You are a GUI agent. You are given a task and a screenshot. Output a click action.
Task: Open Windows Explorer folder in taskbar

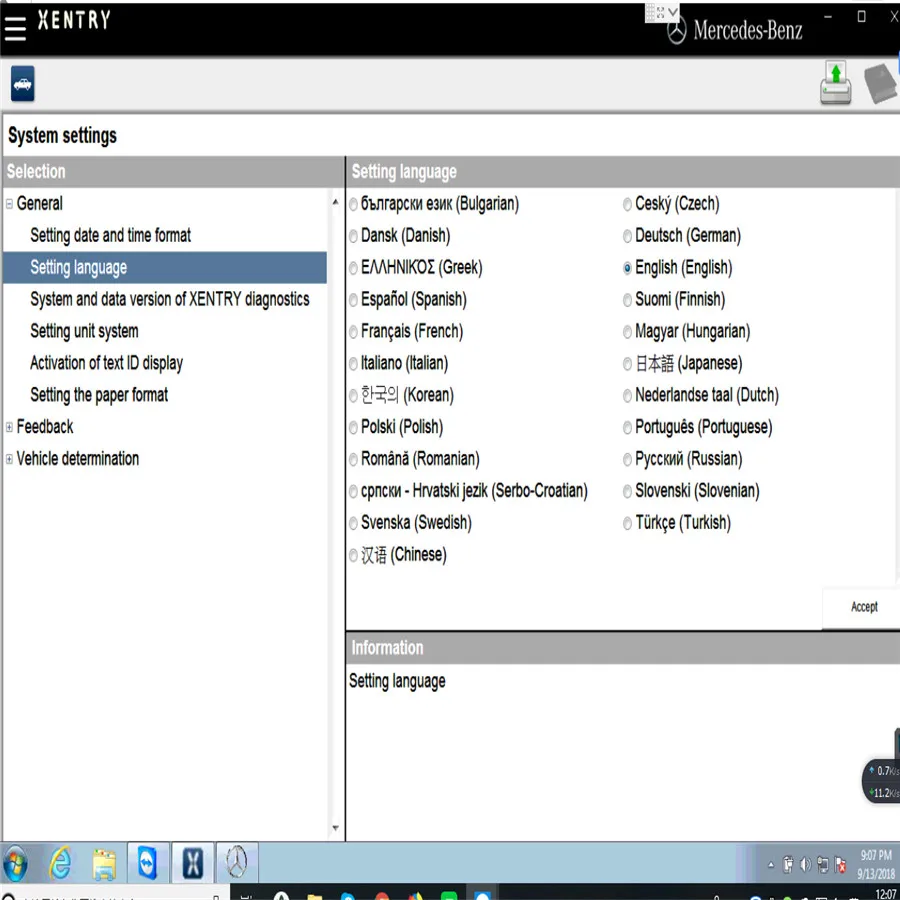[x=104, y=864]
